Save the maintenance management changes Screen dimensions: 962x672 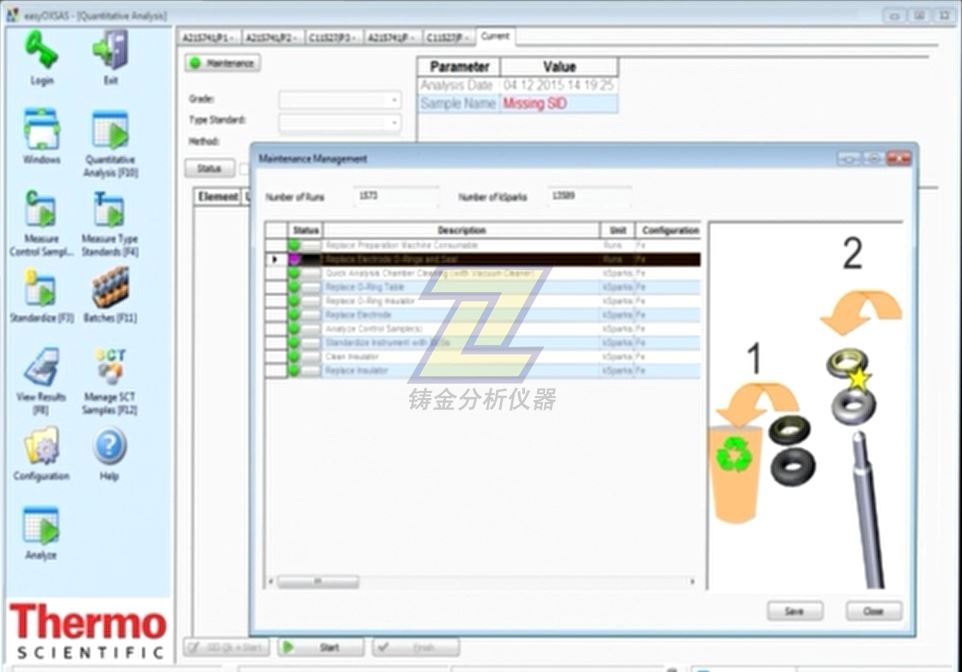tap(794, 611)
